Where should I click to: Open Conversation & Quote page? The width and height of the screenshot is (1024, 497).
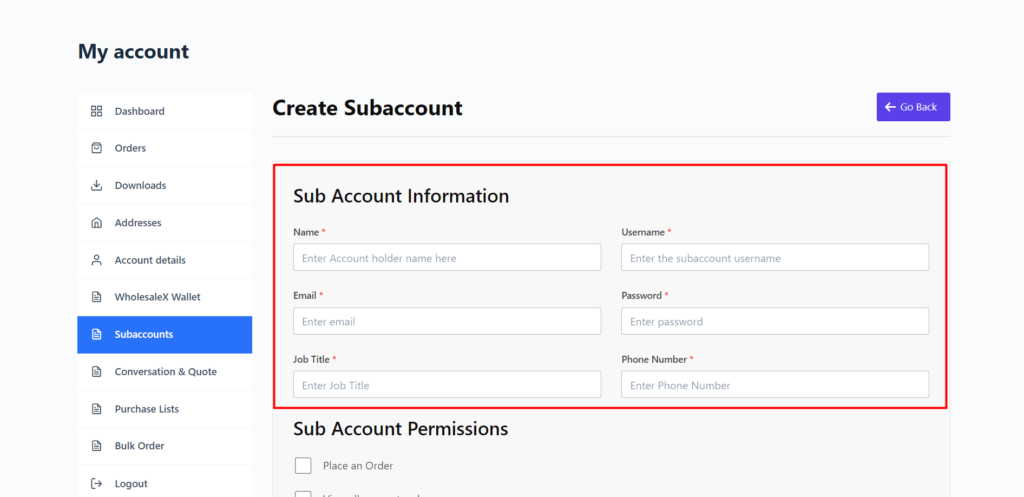pyautogui.click(x=165, y=372)
